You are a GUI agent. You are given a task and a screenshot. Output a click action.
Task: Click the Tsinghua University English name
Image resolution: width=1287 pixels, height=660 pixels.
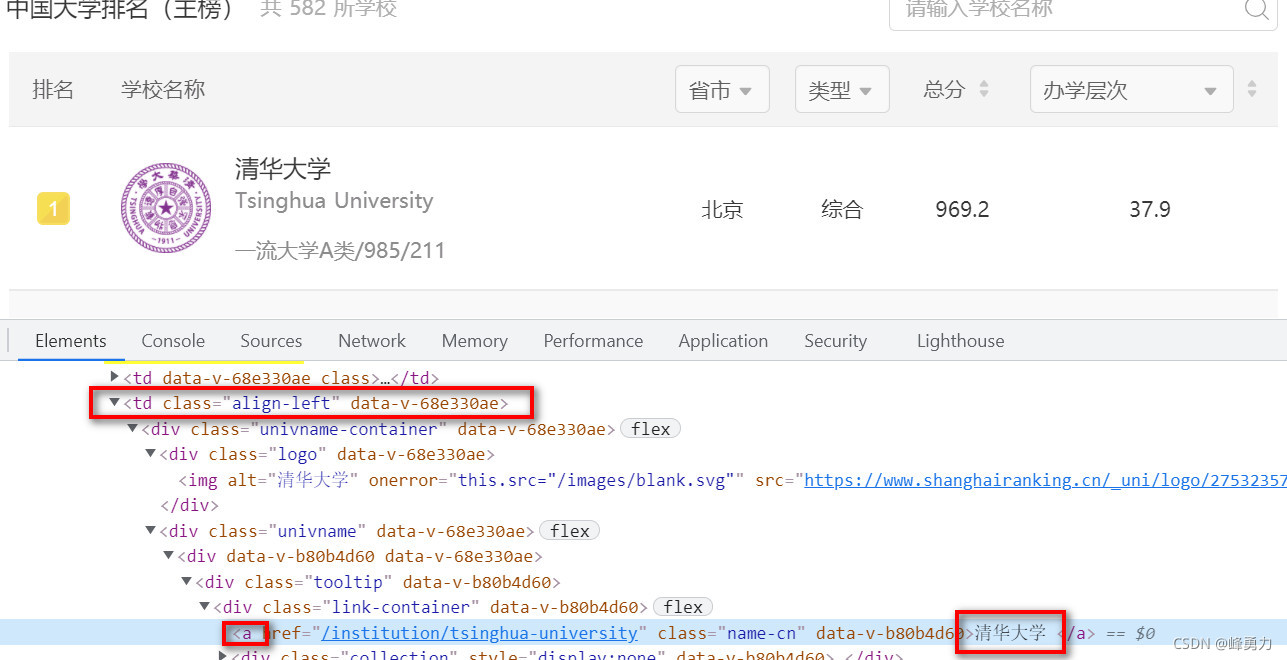(334, 201)
